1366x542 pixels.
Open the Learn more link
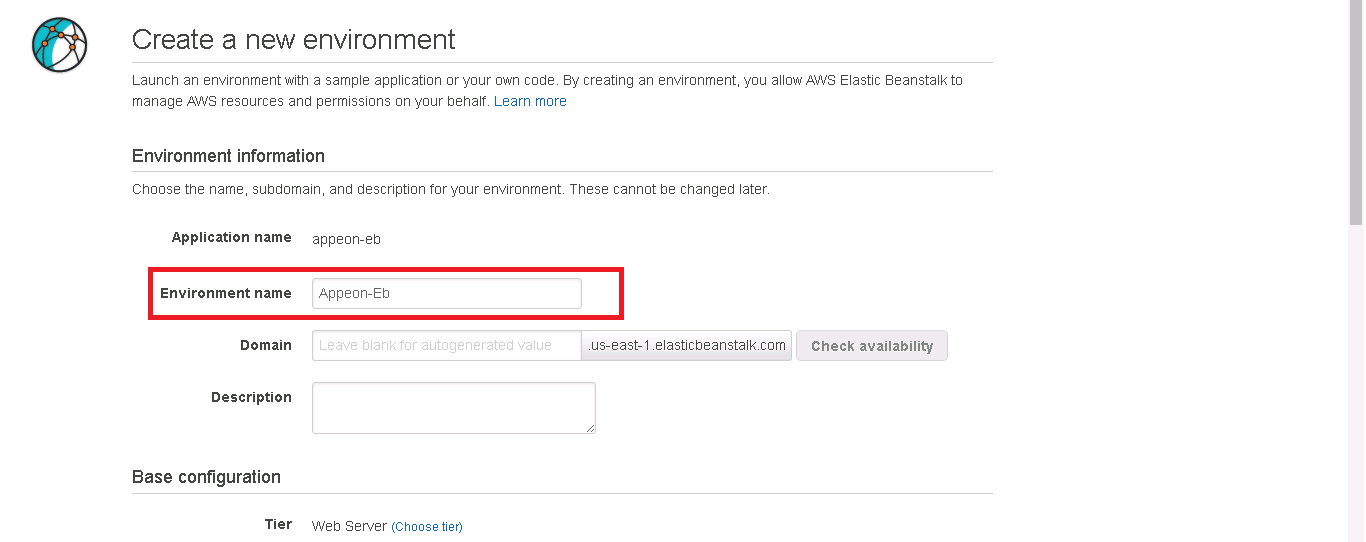(530, 101)
